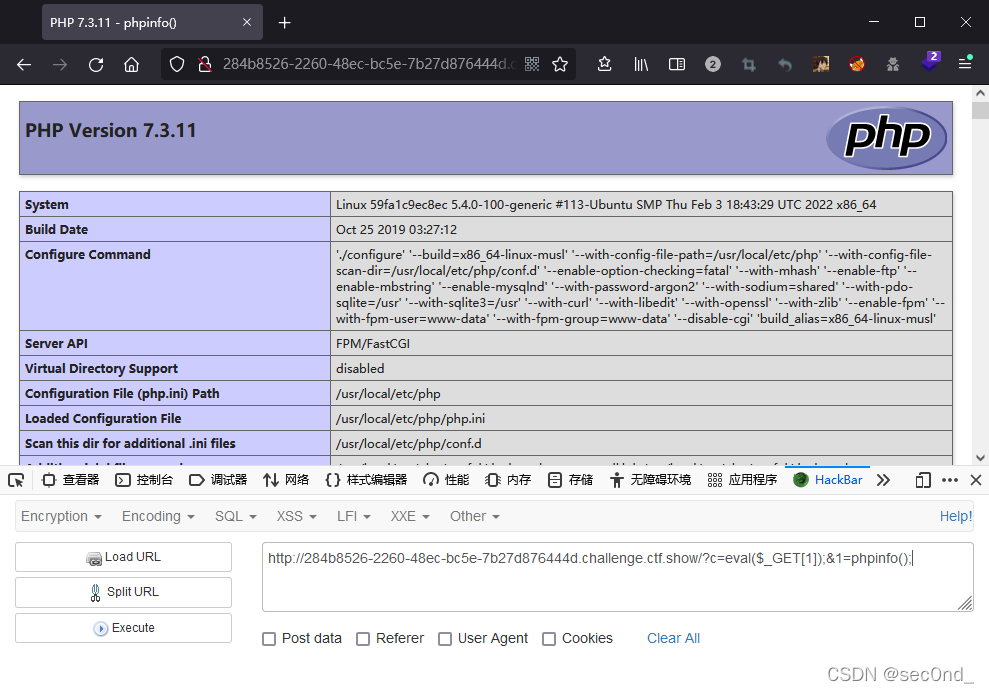Viewport: 989px width, 693px height.
Task: Switch to the 网络 network tab
Action: pos(286,480)
